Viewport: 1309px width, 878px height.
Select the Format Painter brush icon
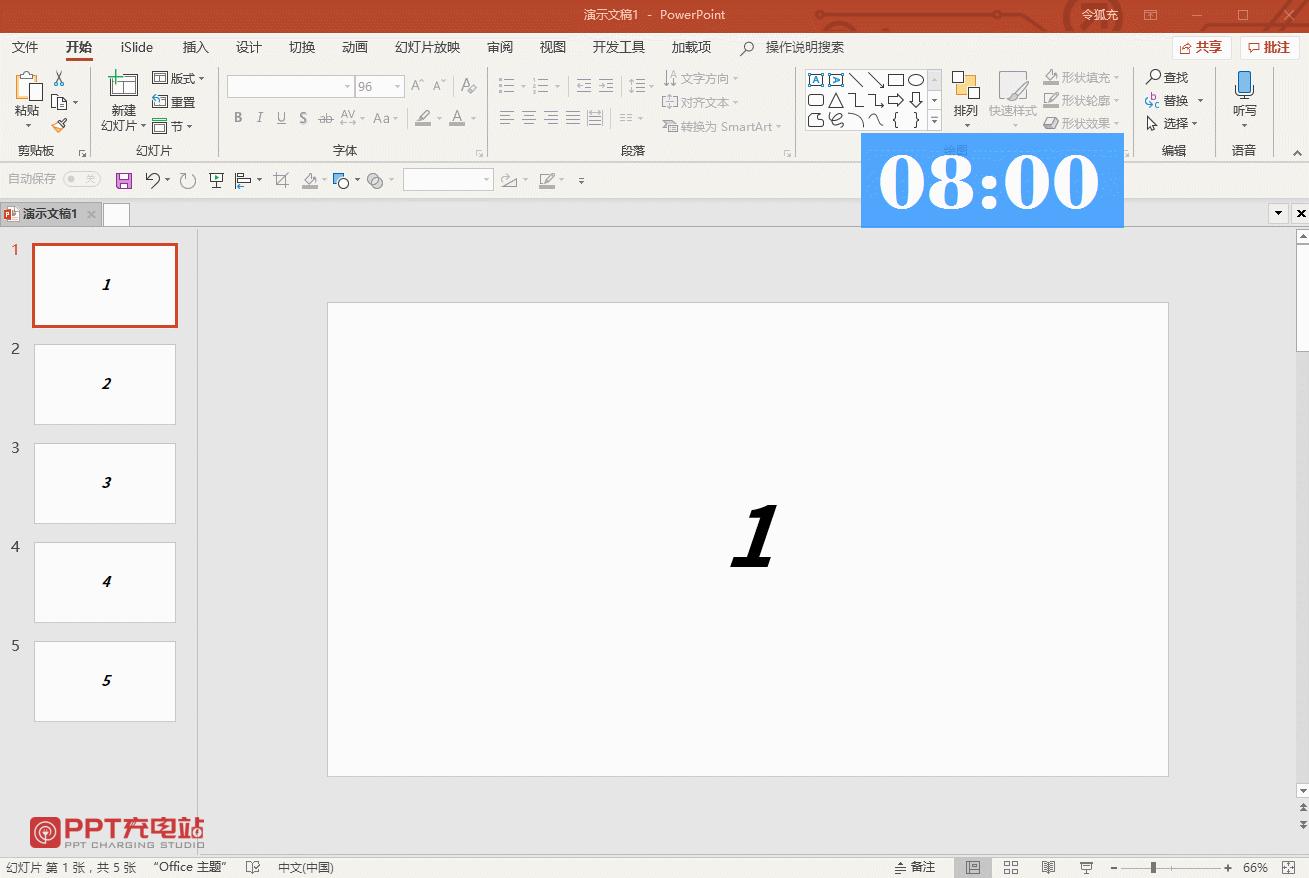[59, 125]
